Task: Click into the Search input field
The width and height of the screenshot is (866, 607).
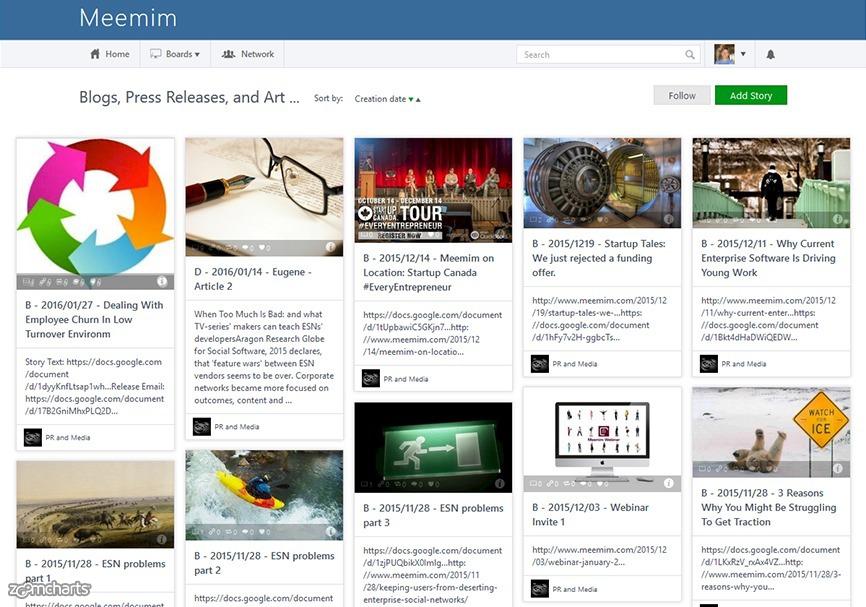Action: [x=600, y=55]
